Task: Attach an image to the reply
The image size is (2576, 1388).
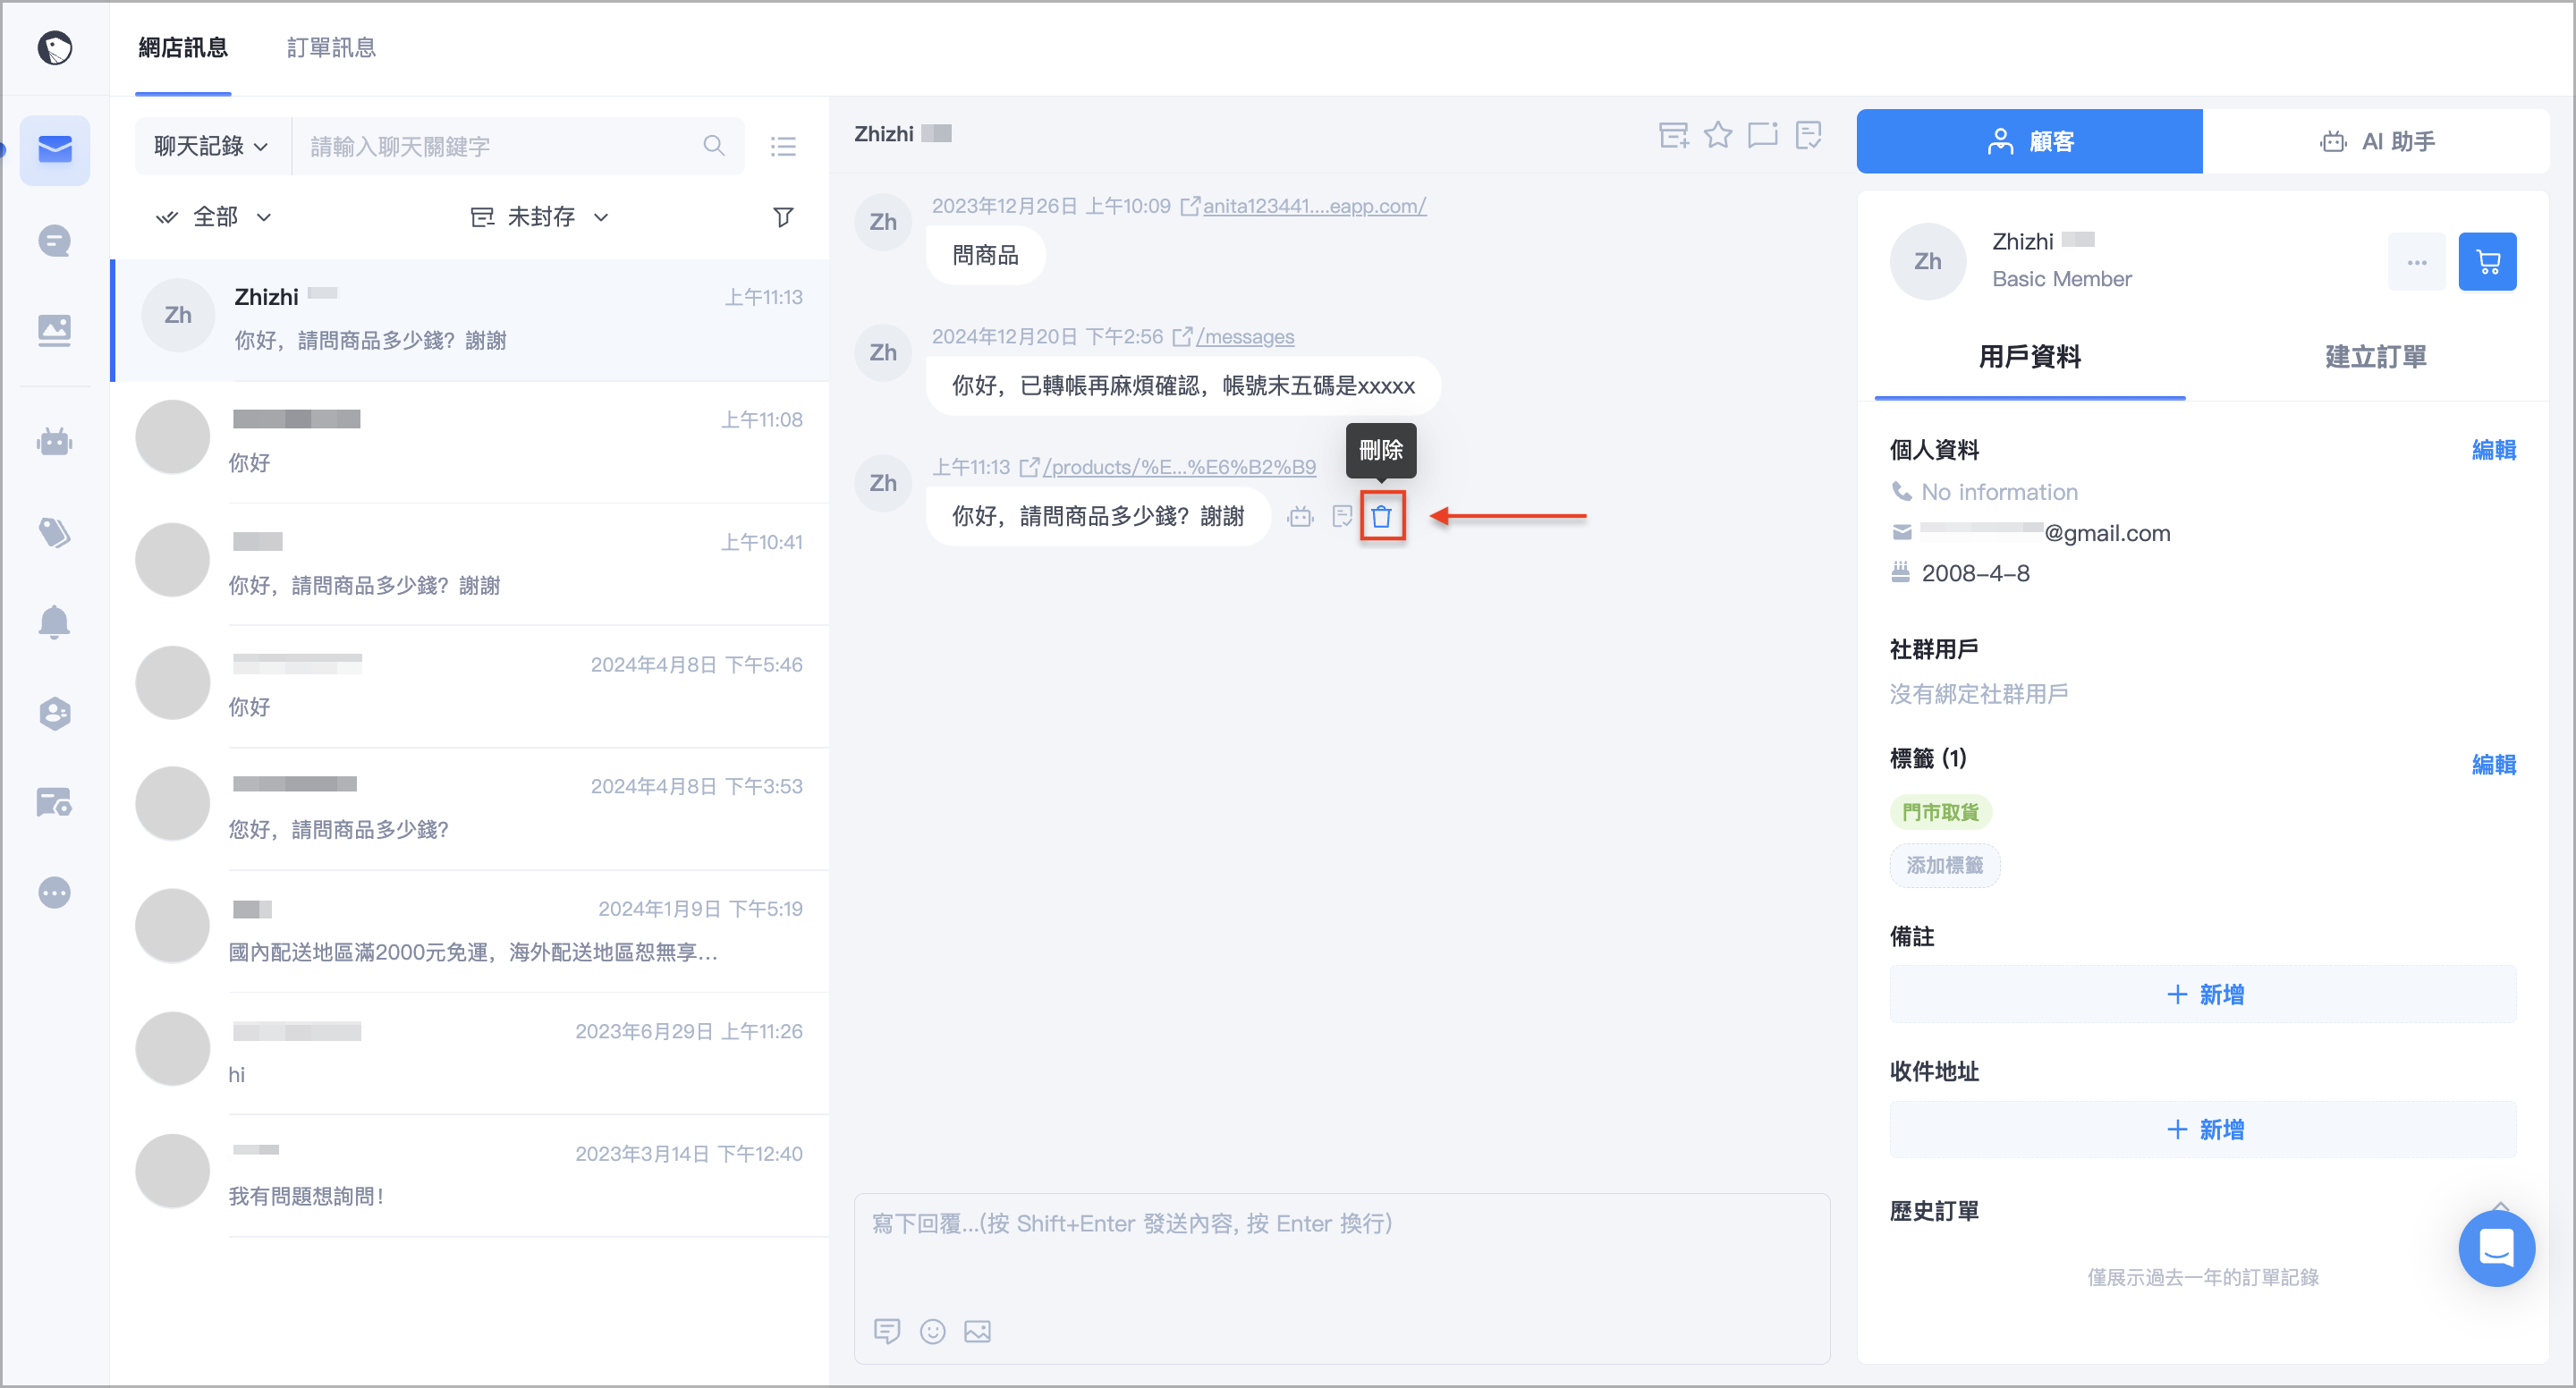Action: pos(977,1331)
